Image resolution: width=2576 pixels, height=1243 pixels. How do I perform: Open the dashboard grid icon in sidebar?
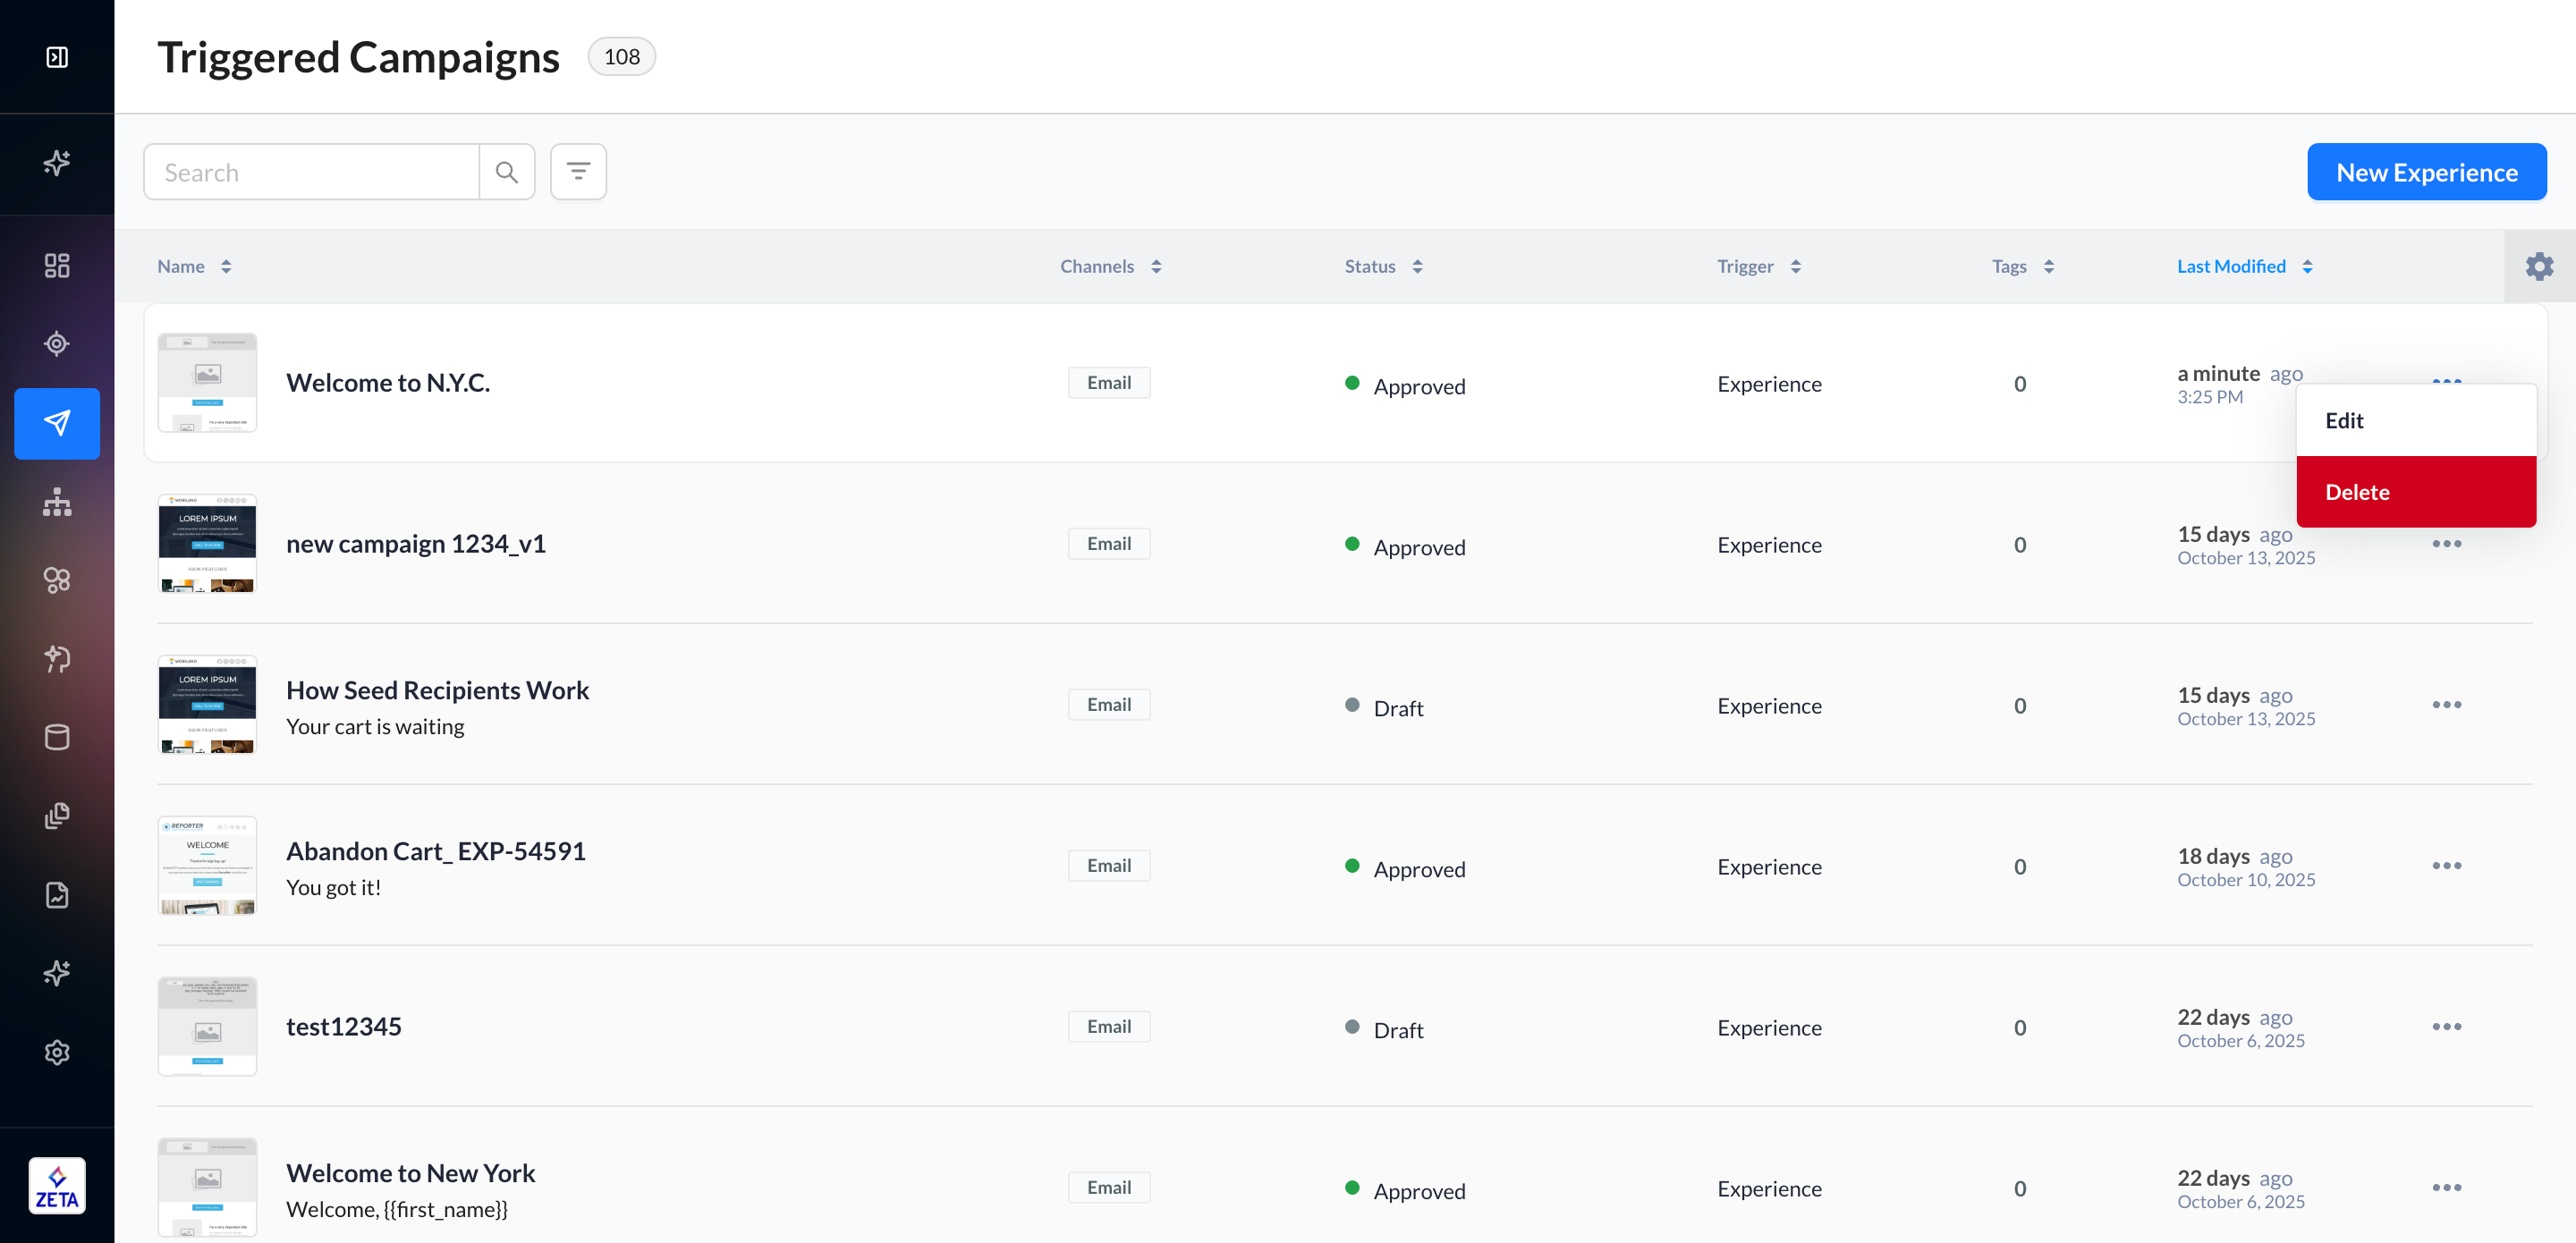[x=57, y=265]
